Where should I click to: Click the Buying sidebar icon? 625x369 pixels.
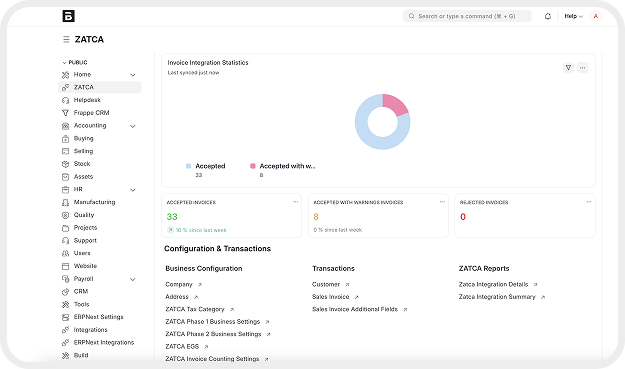(65, 139)
